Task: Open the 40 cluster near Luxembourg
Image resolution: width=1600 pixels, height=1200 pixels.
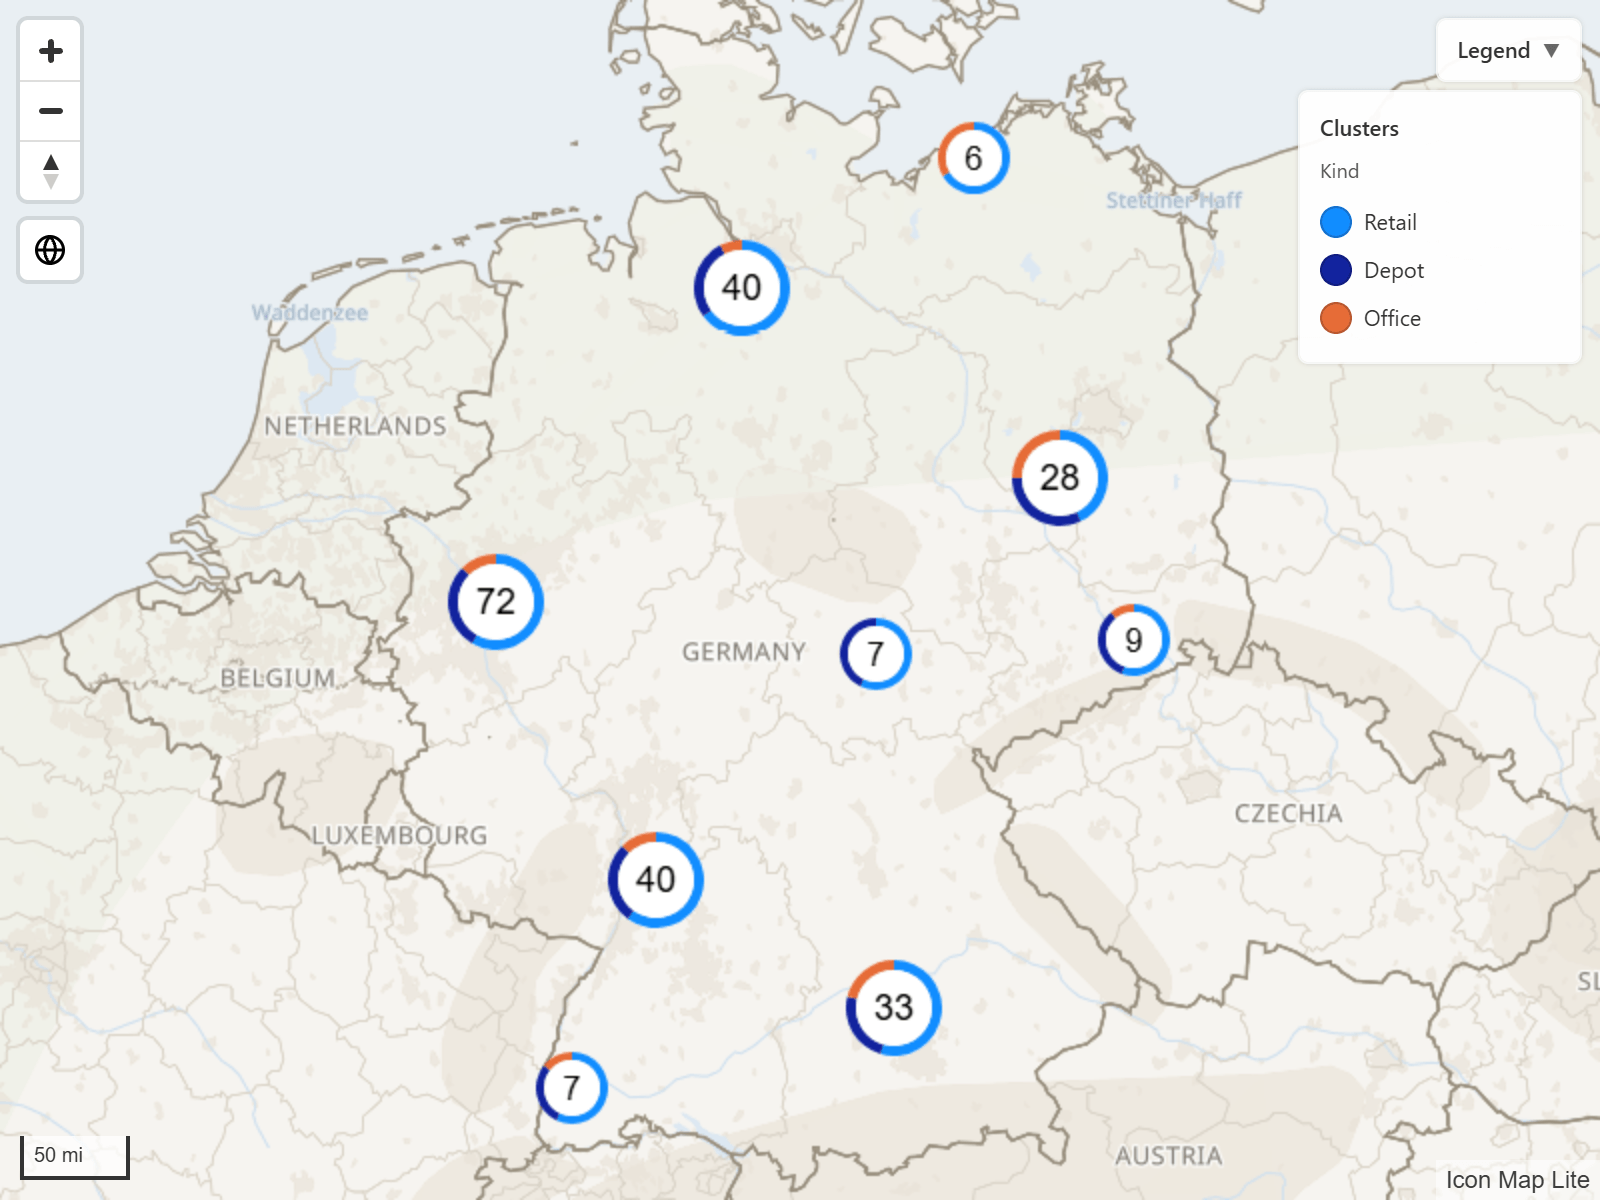Action: tap(656, 880)
